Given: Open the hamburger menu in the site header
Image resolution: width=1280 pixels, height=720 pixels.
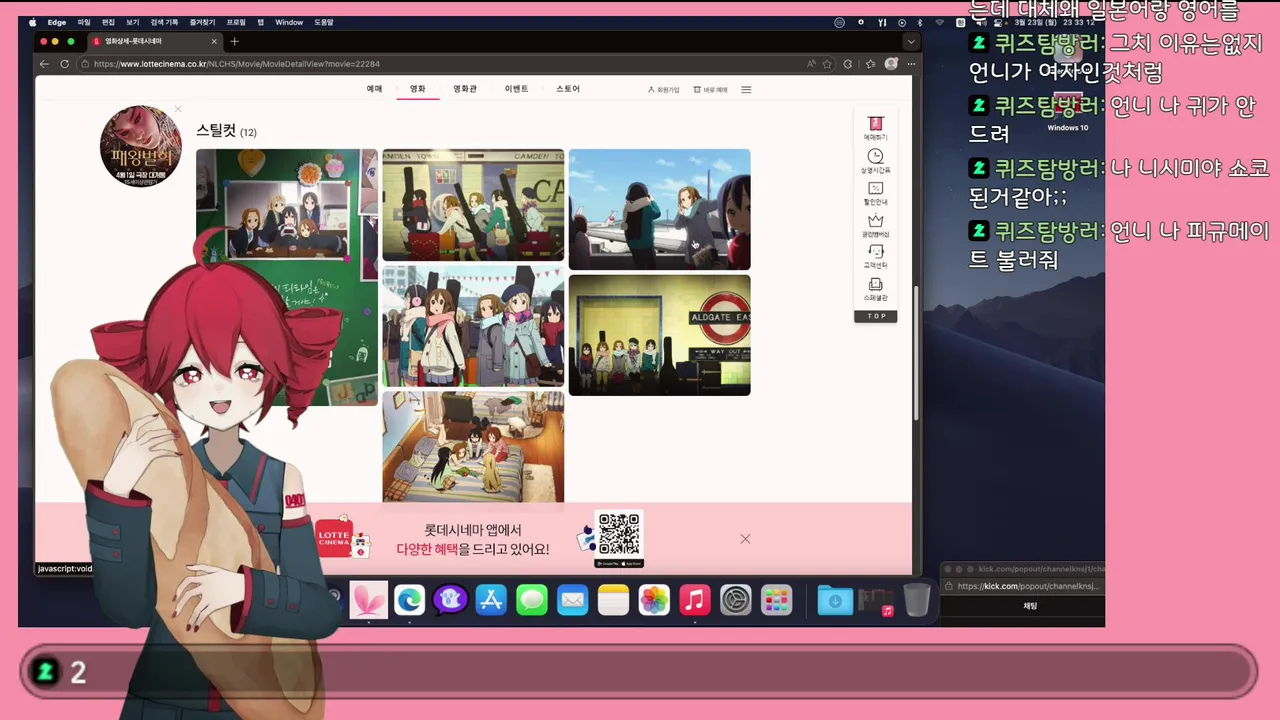Looking at the screenshot, I should [x=746, y=89].
